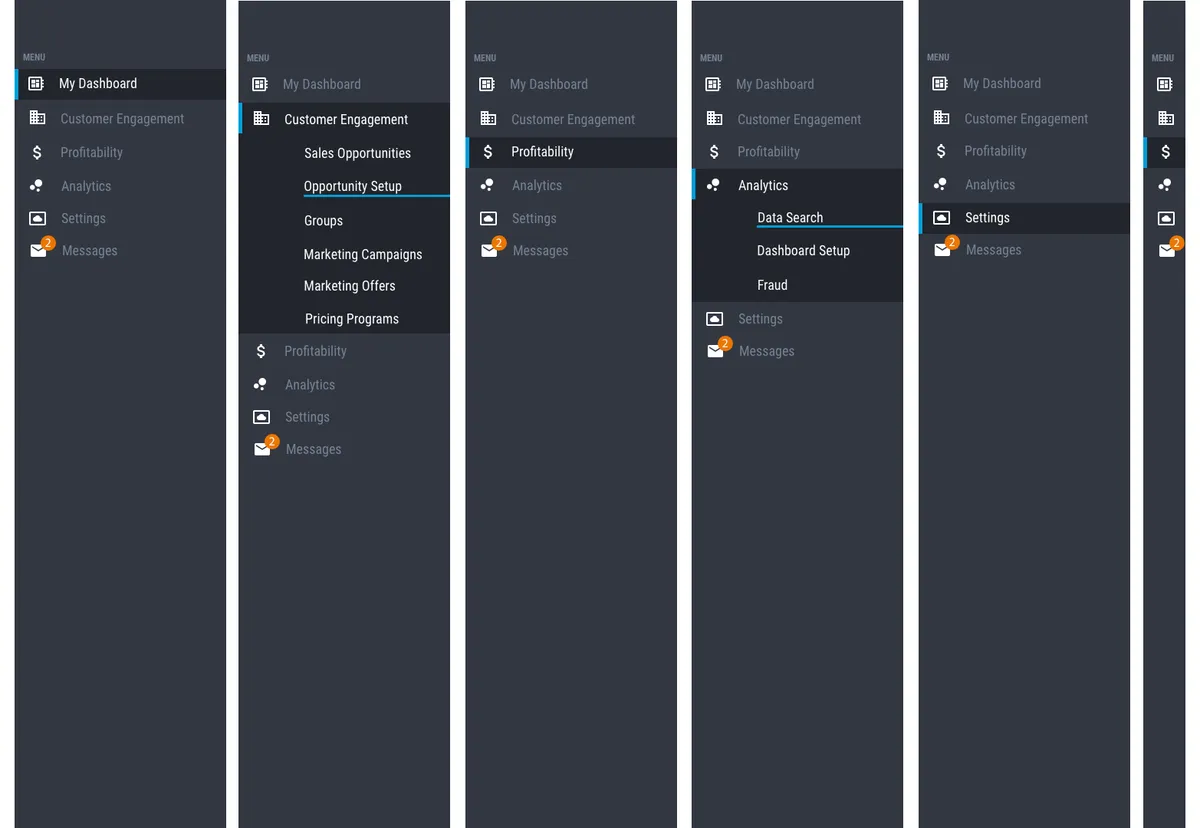Click the Customer Engagement building icon
The height and width of the screenshot is (828, 1200).
(36, 118)
